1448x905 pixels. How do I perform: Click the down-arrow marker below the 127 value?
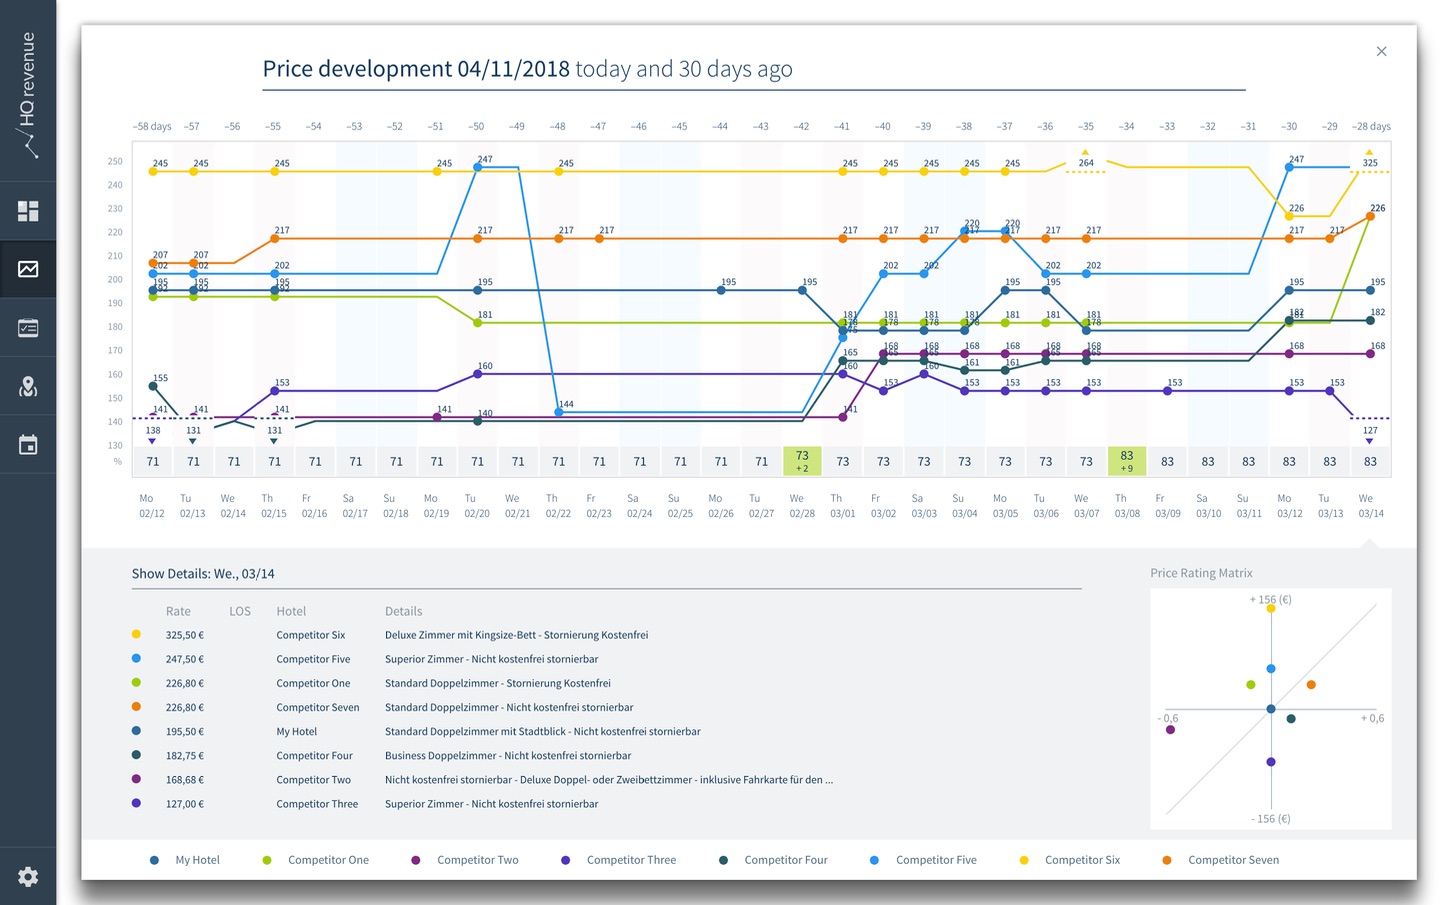click(x=1370, y=441)
